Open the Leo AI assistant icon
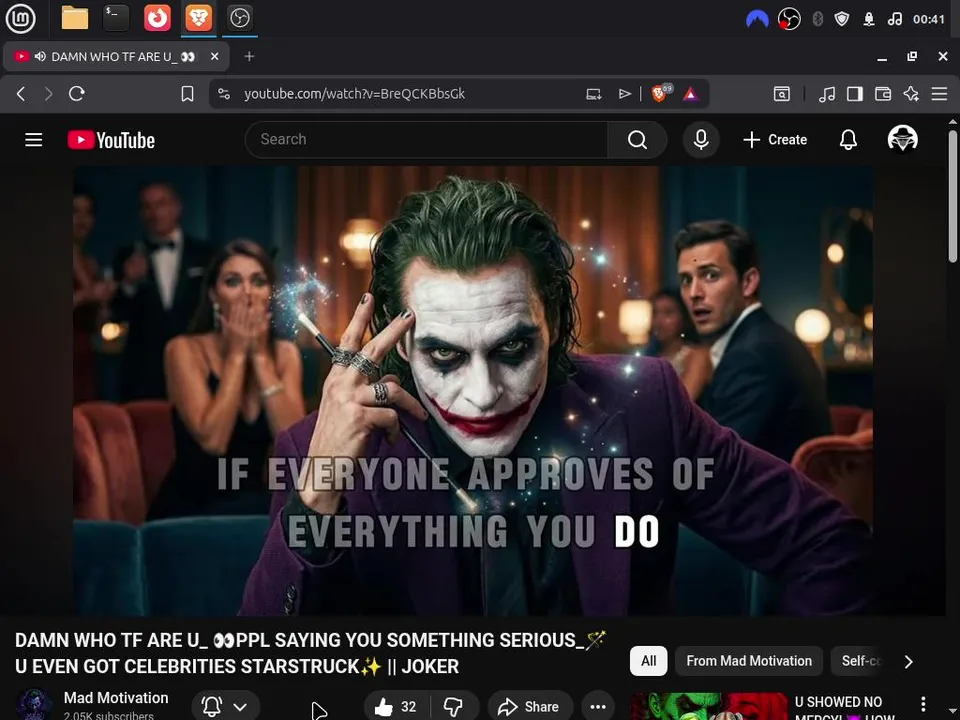 tap(911, 94)
